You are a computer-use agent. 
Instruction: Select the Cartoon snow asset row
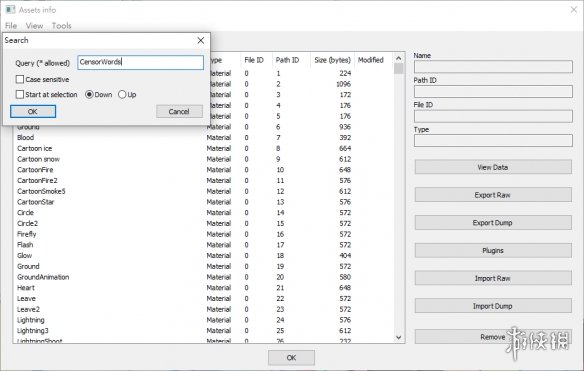[203, 159]
